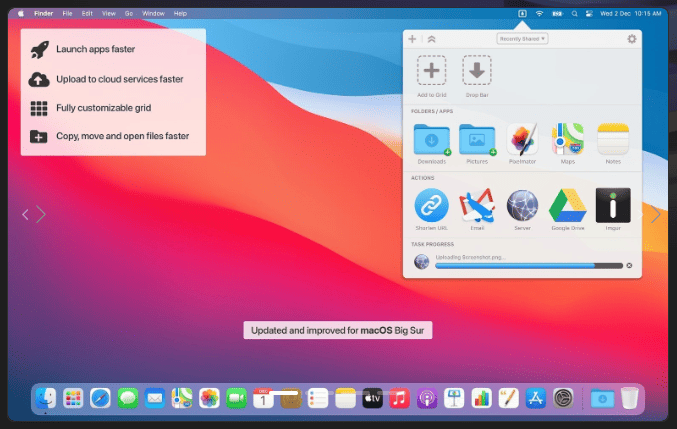
Task: Open Maps from the Dock
Action: click(x=182, y=398)
